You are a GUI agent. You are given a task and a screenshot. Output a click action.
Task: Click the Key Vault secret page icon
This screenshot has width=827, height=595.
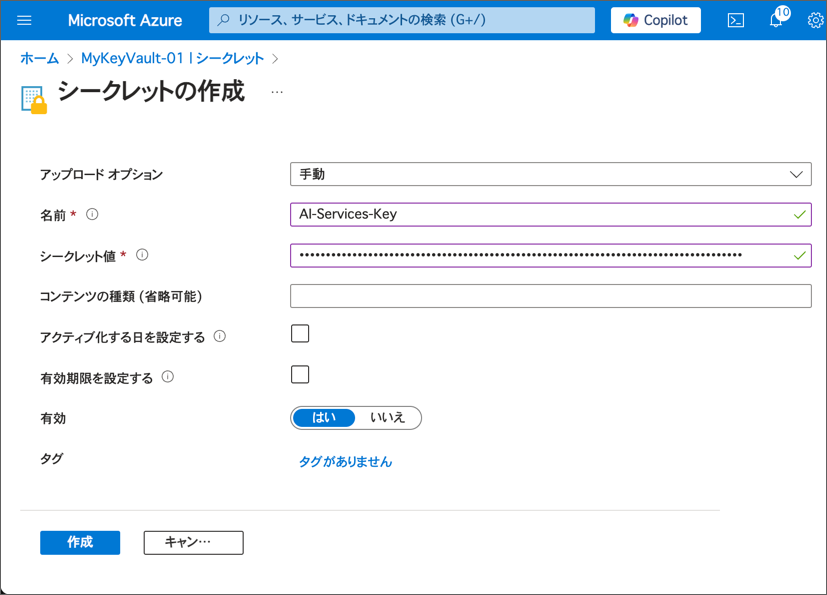(34, 100)
